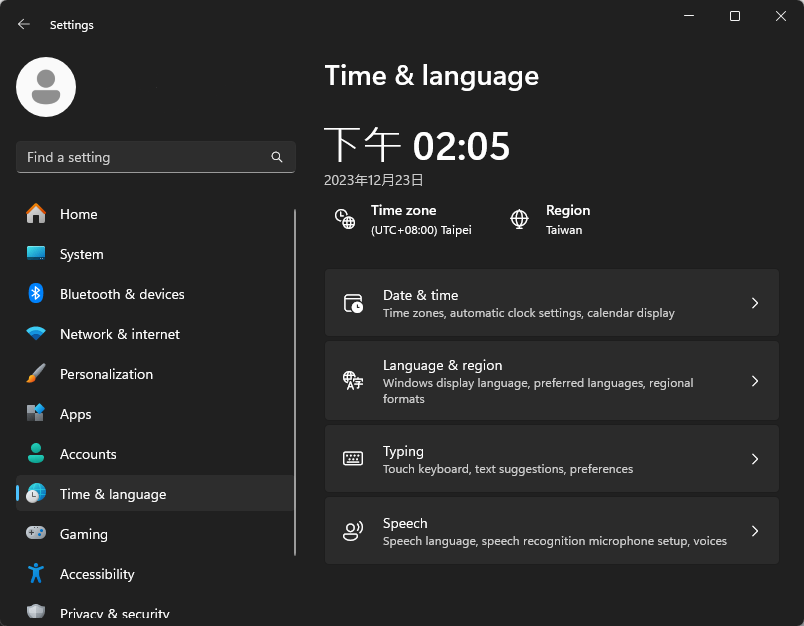Screen dimensions: 804x626
Task: Open Language & region card title
Action: [443, 366]
